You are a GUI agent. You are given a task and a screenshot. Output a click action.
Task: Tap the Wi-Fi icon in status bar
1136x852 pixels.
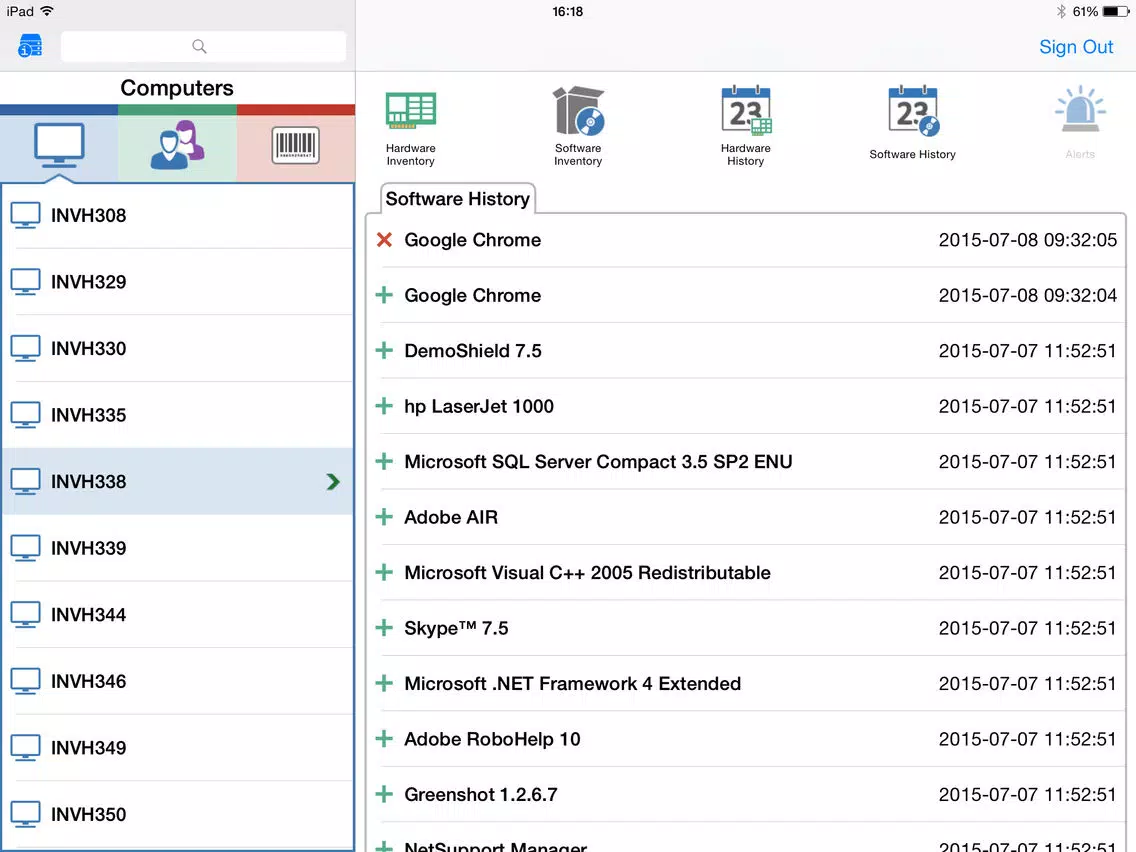(47, 11)
